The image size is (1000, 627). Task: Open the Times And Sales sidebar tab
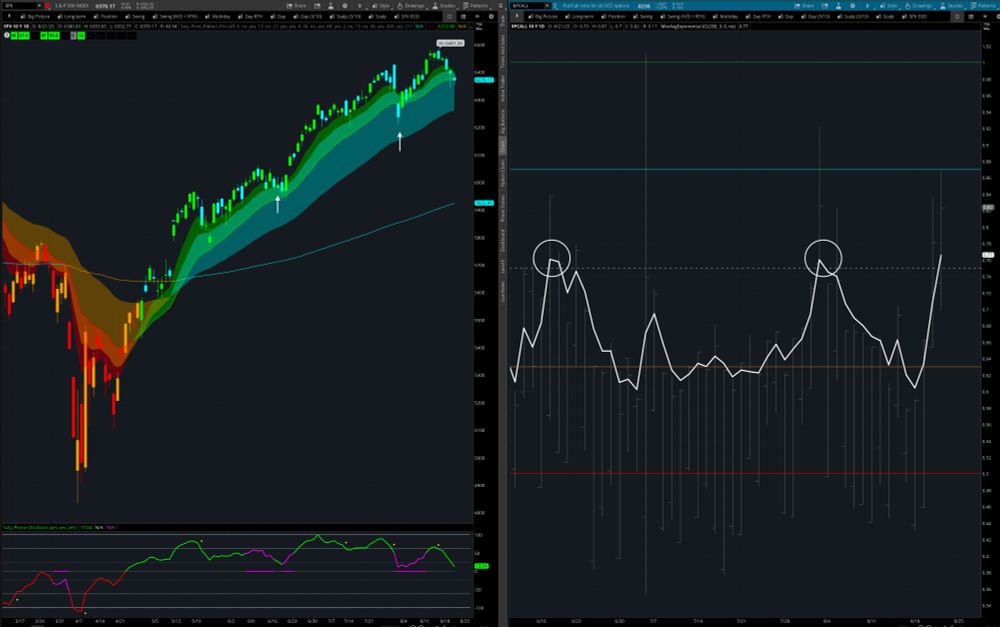click(x=503, y=51)
